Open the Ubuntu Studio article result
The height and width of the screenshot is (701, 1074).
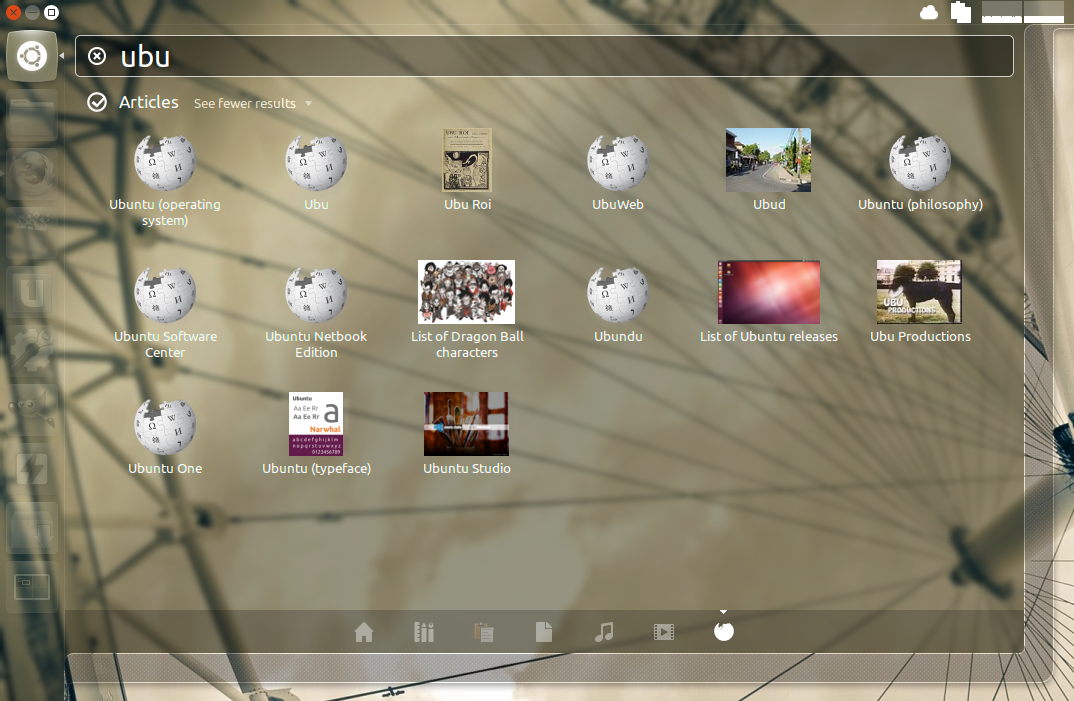click(x=467, y=434)
